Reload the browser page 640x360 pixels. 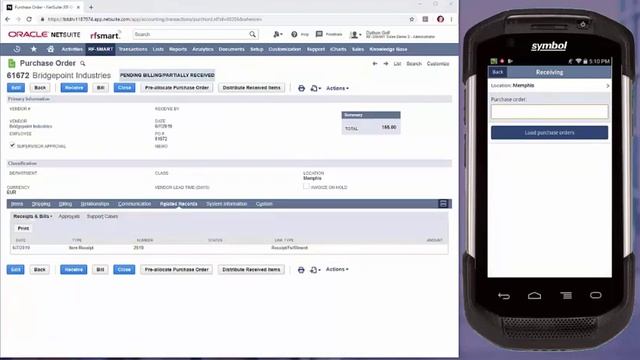tap(29, 19)
